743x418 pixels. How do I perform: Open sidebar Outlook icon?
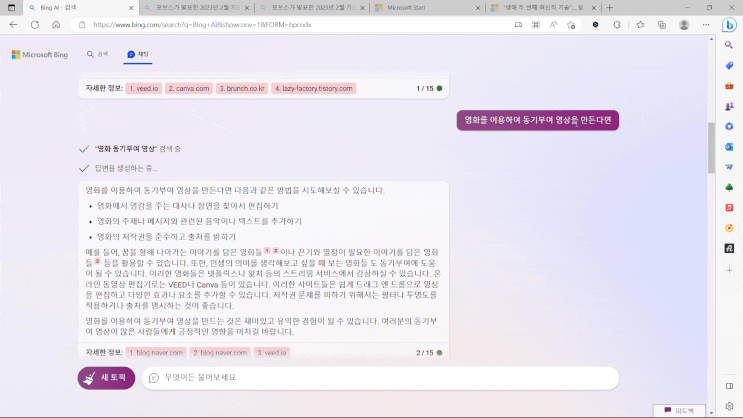pos(729,147)
